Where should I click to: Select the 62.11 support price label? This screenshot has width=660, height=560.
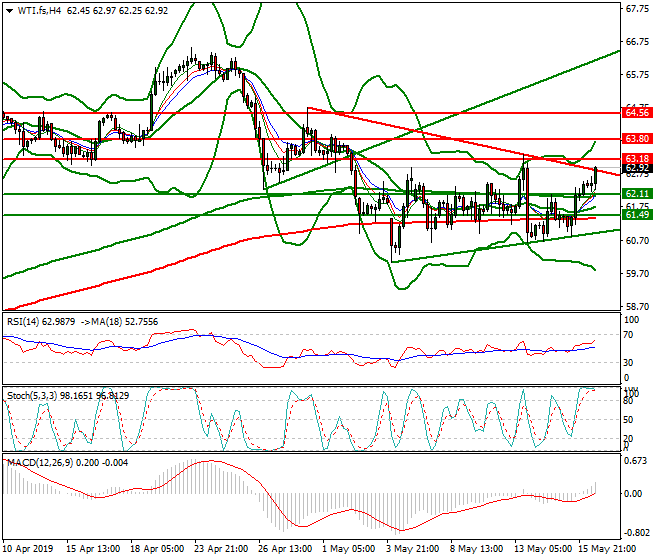[637, 194]
